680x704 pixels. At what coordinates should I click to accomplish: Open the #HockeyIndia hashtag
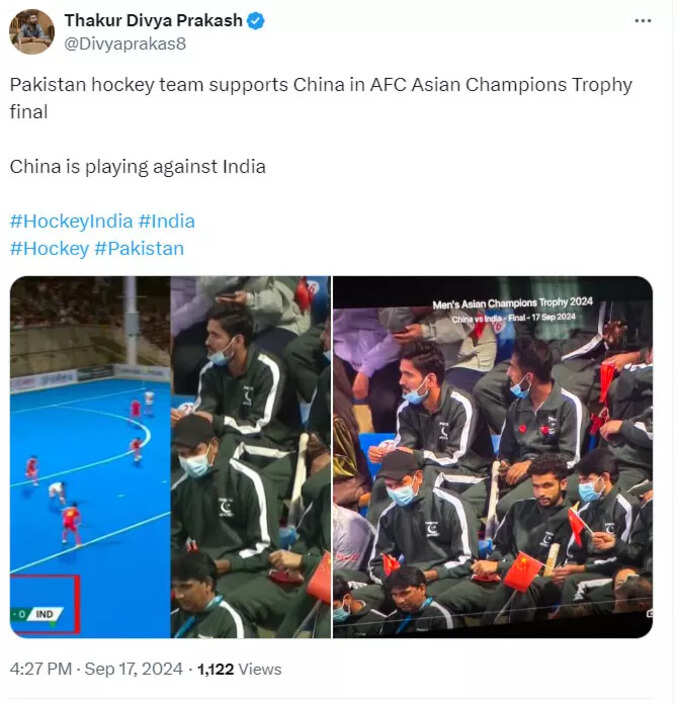click(71, 221)
